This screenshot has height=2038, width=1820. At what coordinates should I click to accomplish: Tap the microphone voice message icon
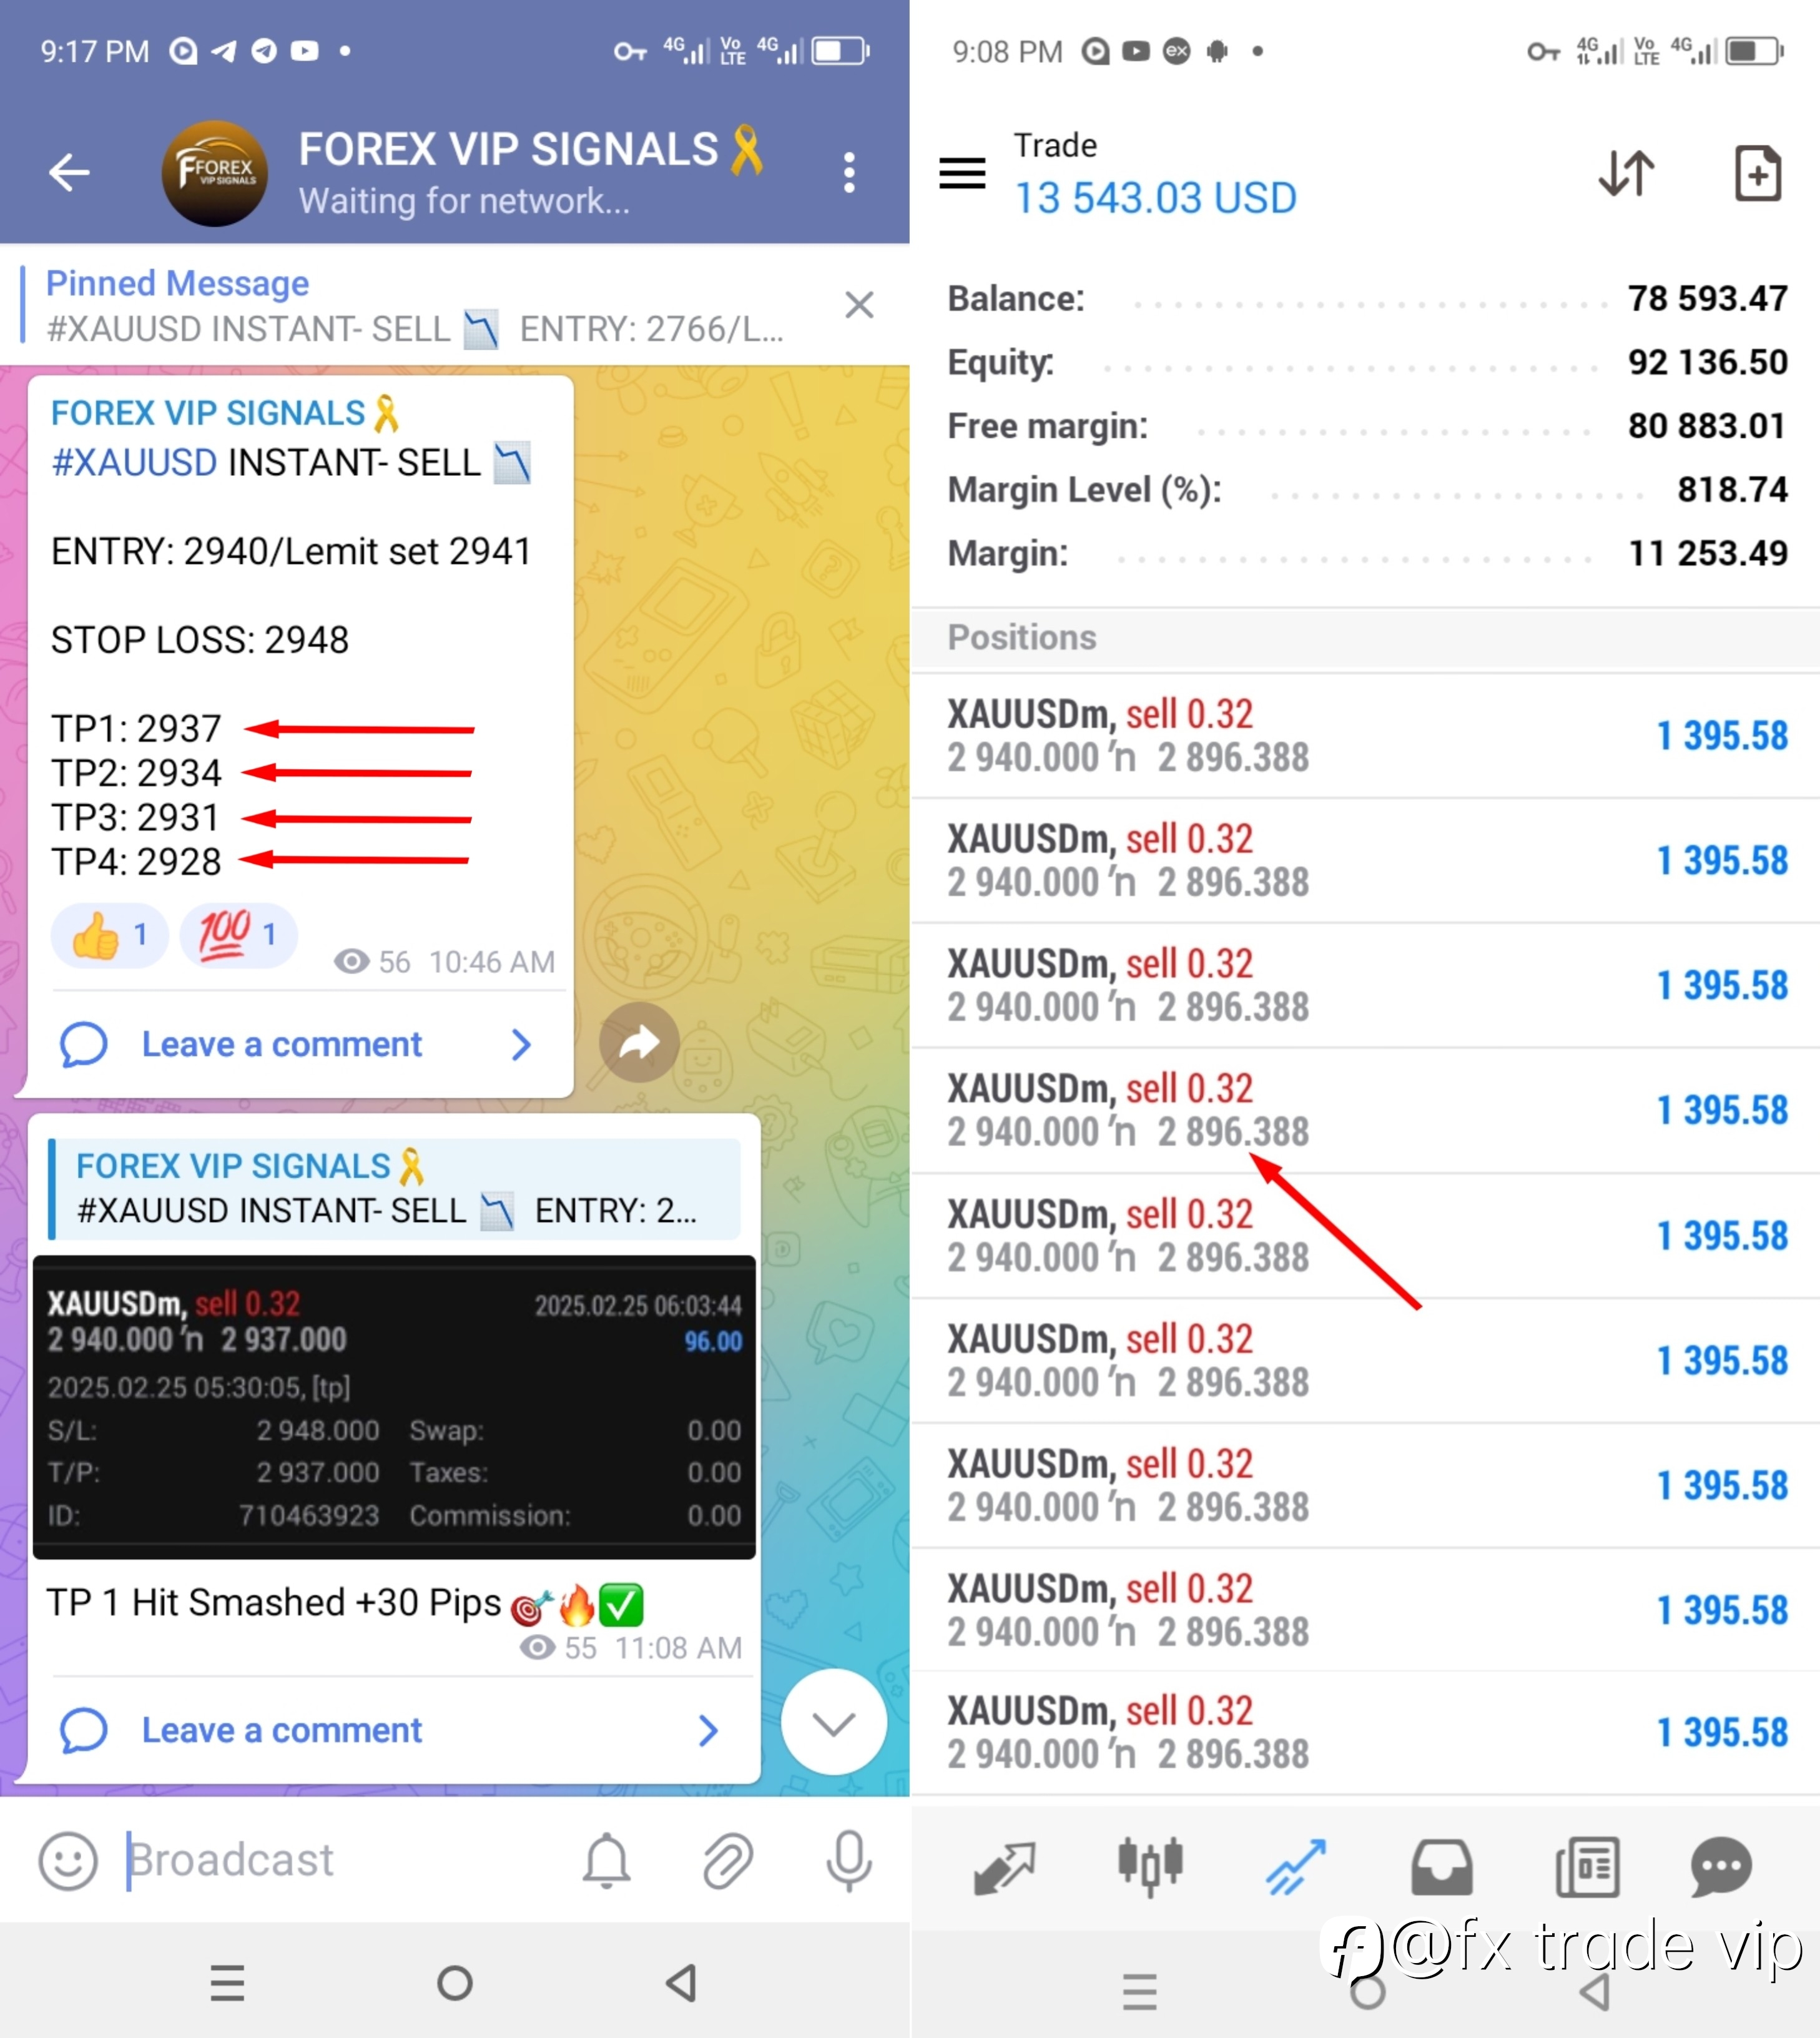pos(849,1861)
